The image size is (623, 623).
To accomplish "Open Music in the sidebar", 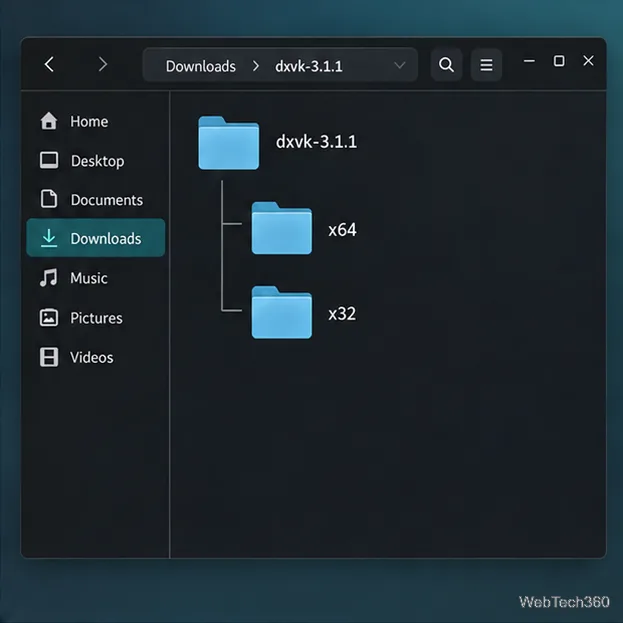I will pos(95,278).
